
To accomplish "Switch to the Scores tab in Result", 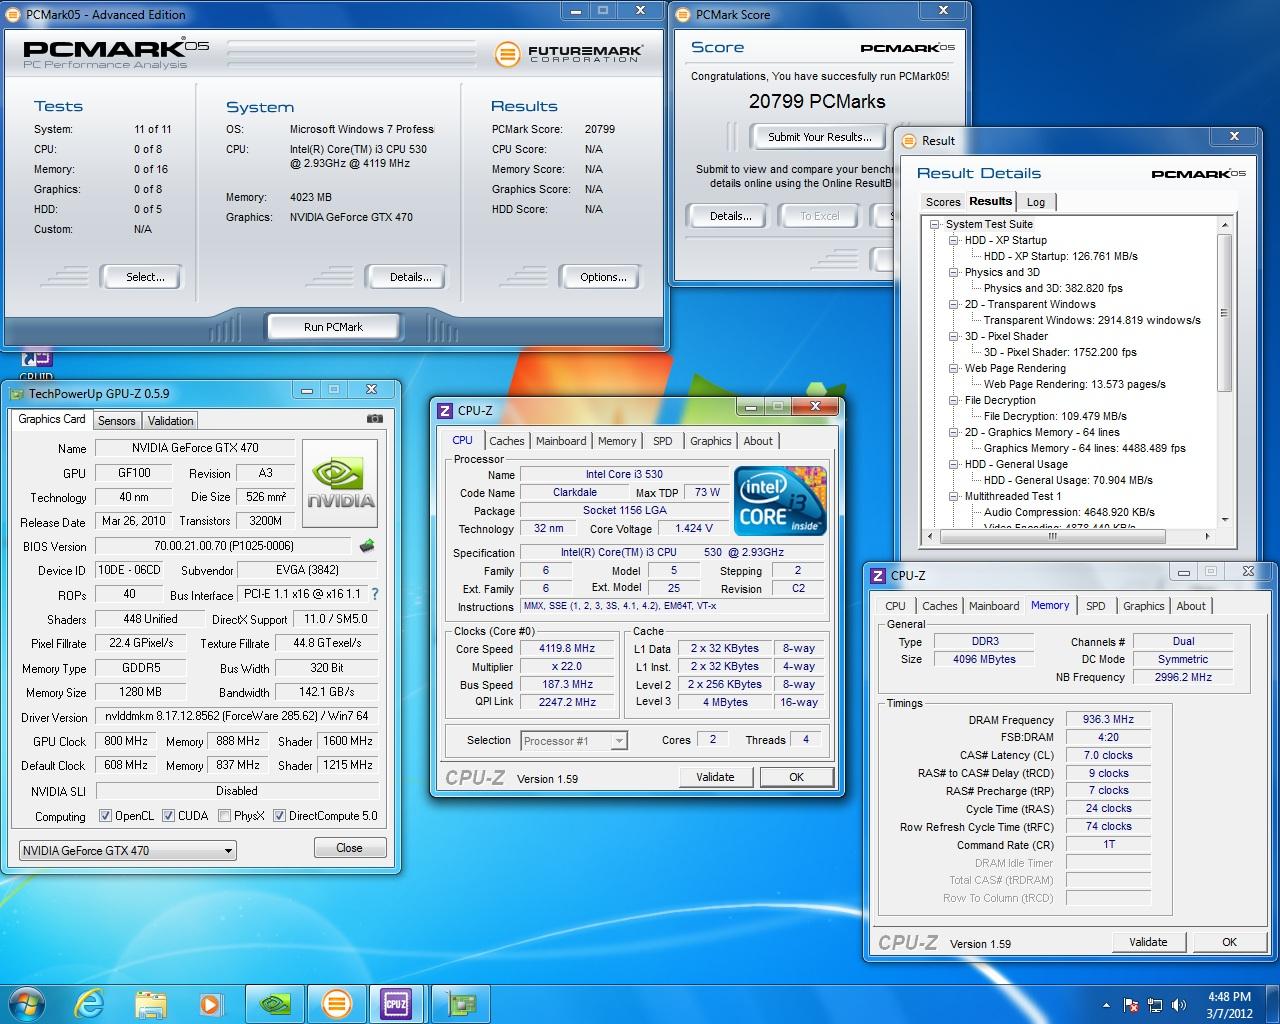I will [x=943, y=202].
